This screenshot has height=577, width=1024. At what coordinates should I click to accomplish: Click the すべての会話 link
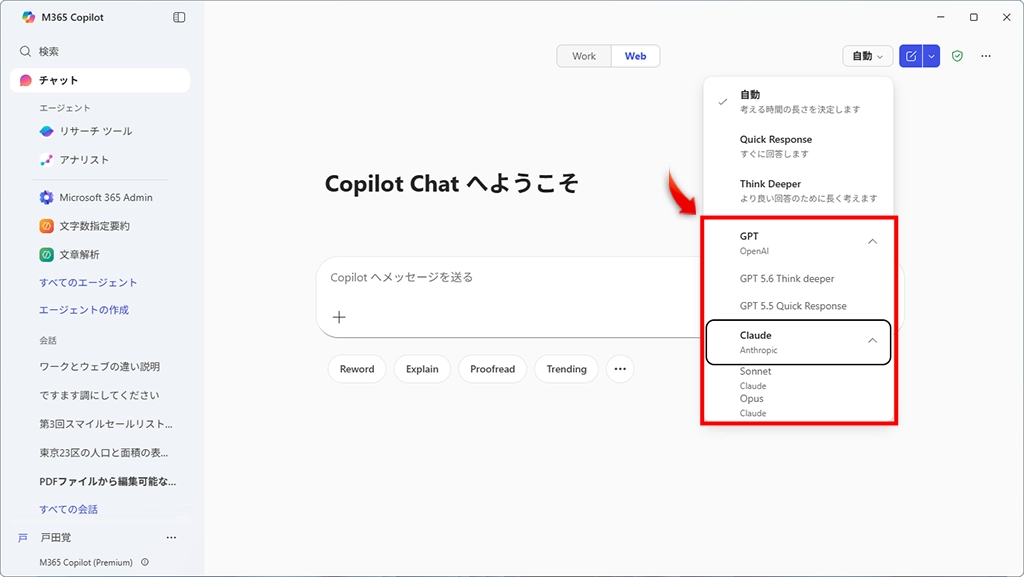click(x=69, y=509)
